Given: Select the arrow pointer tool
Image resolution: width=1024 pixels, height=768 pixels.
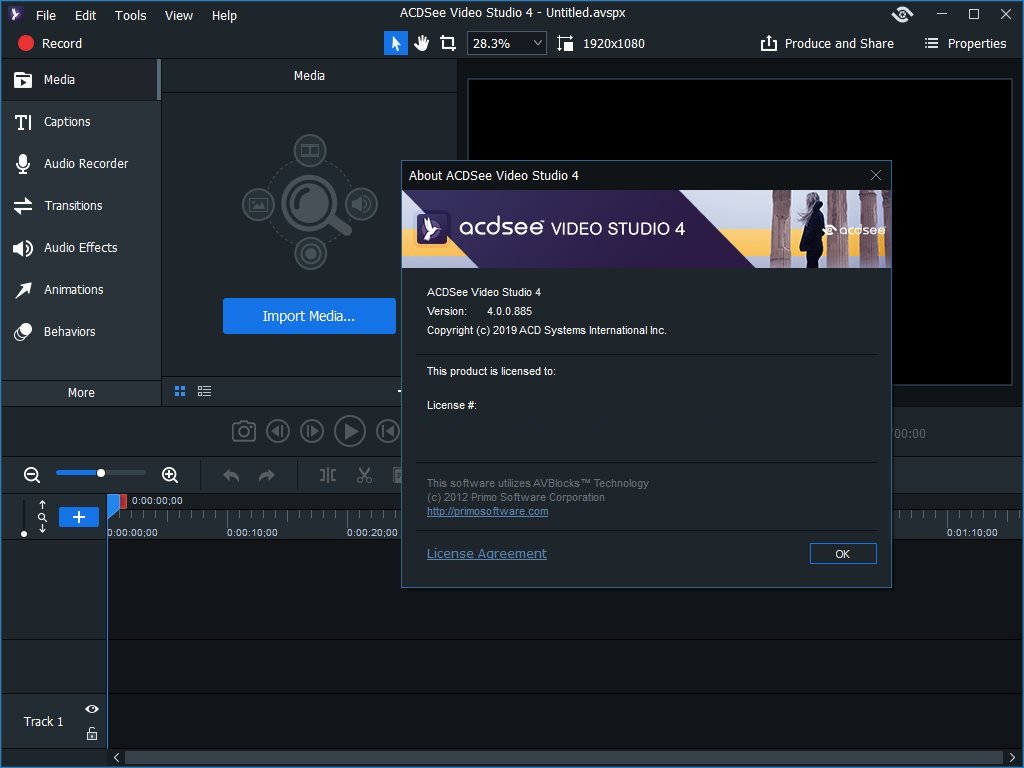Looking at the screenshot, I should 396,43.
